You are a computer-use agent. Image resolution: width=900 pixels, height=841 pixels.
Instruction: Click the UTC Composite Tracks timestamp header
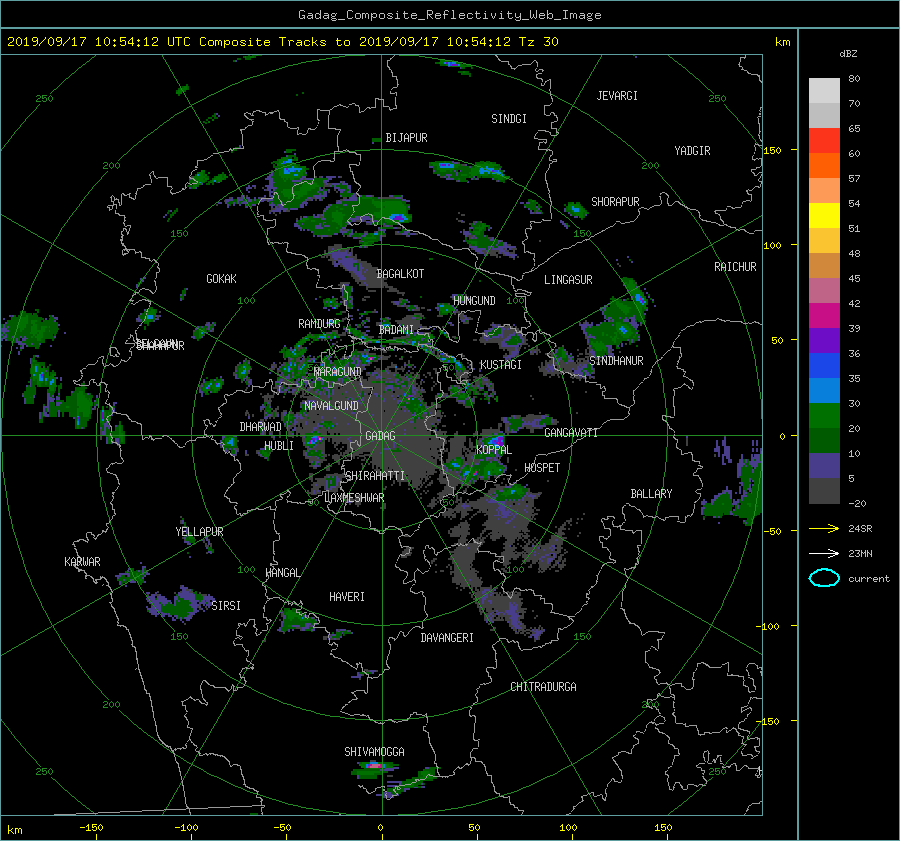tap(282, 42)
